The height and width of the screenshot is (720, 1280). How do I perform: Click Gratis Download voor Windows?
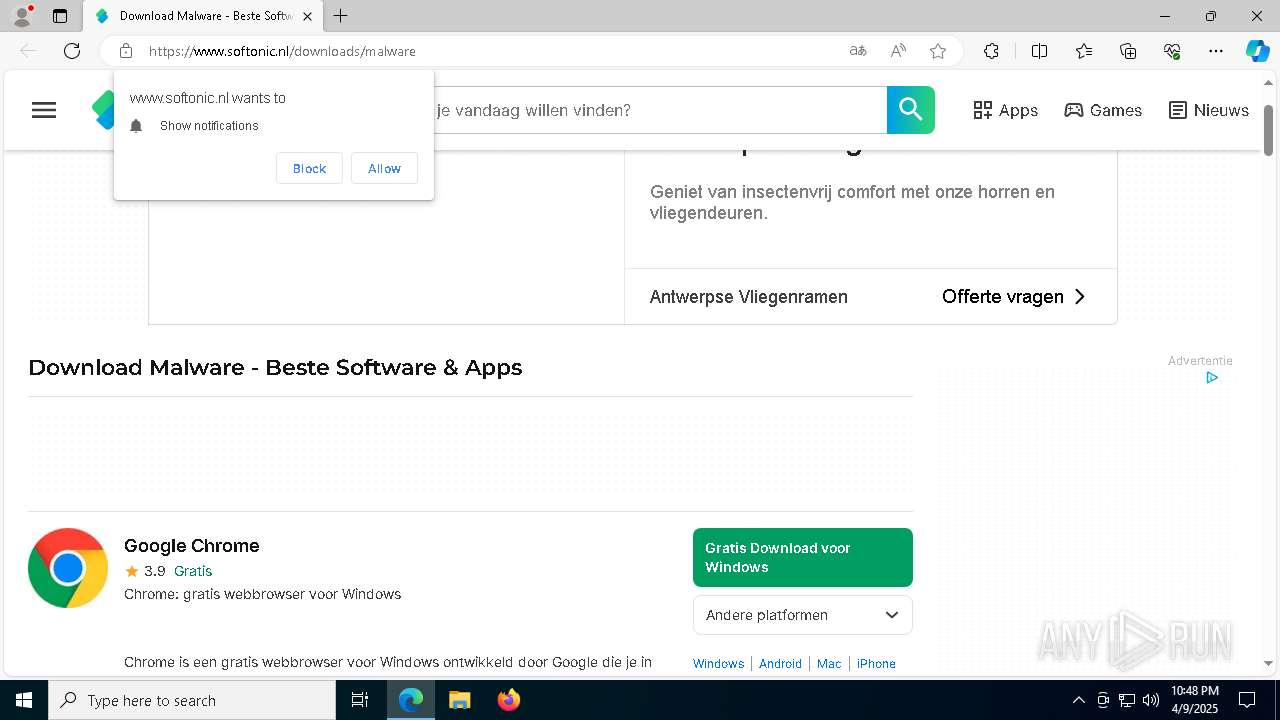[803, 557]
